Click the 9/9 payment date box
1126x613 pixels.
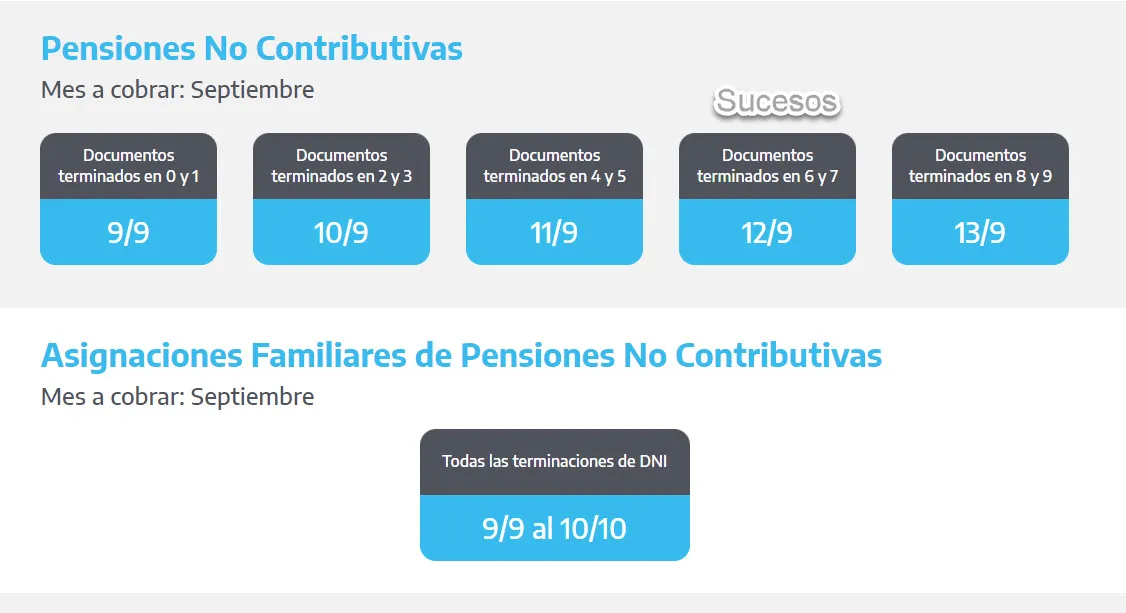point(128,232)
